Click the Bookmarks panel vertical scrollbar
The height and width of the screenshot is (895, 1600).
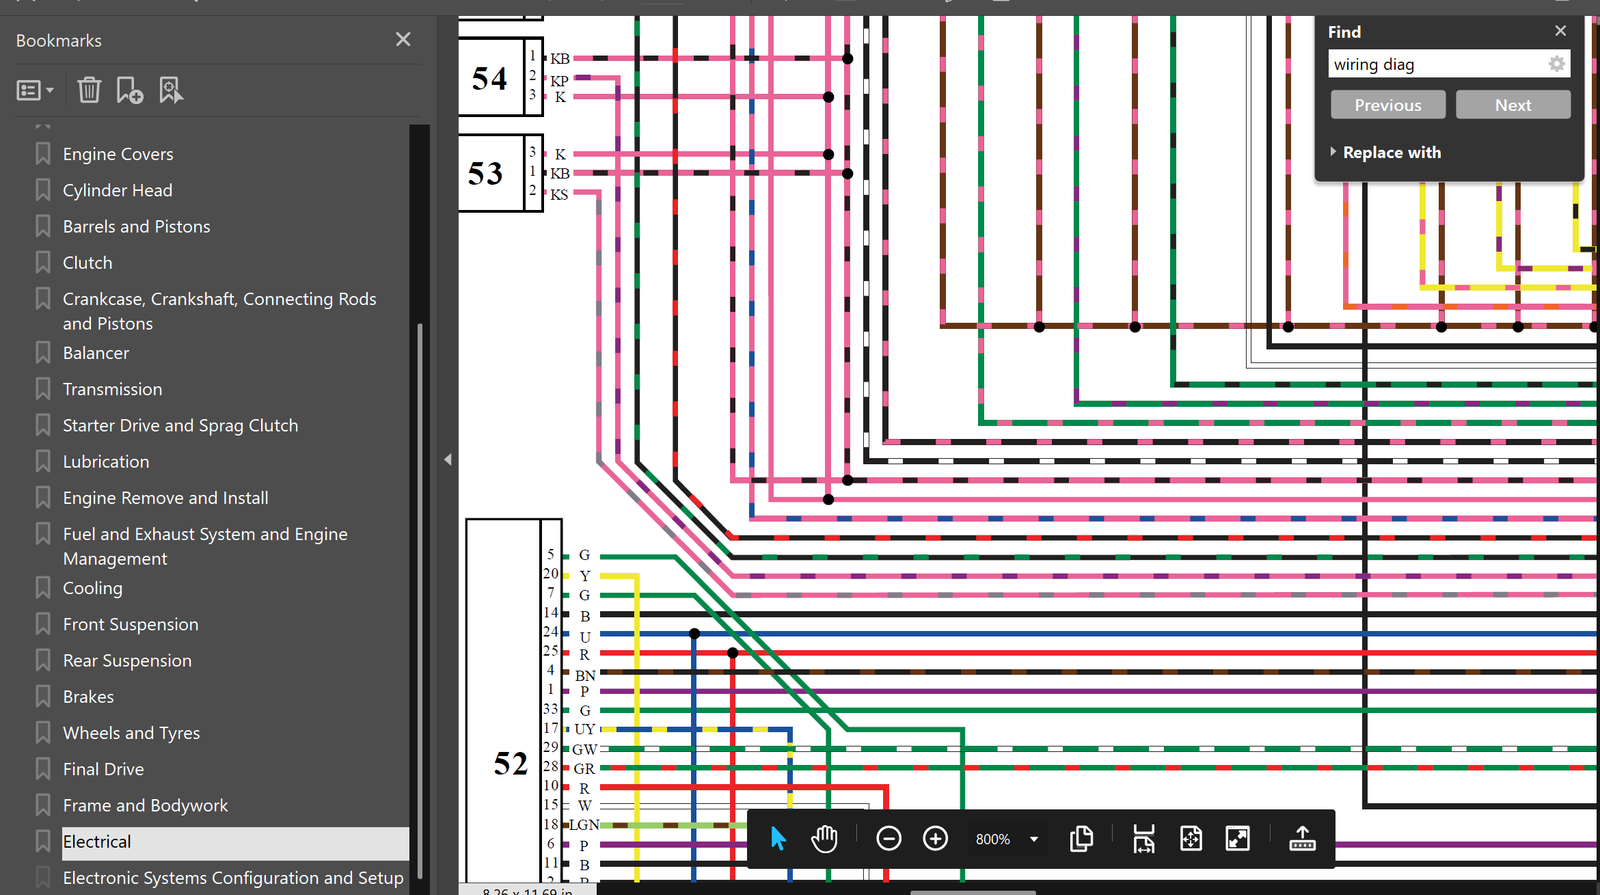click(x=420, y=600)
